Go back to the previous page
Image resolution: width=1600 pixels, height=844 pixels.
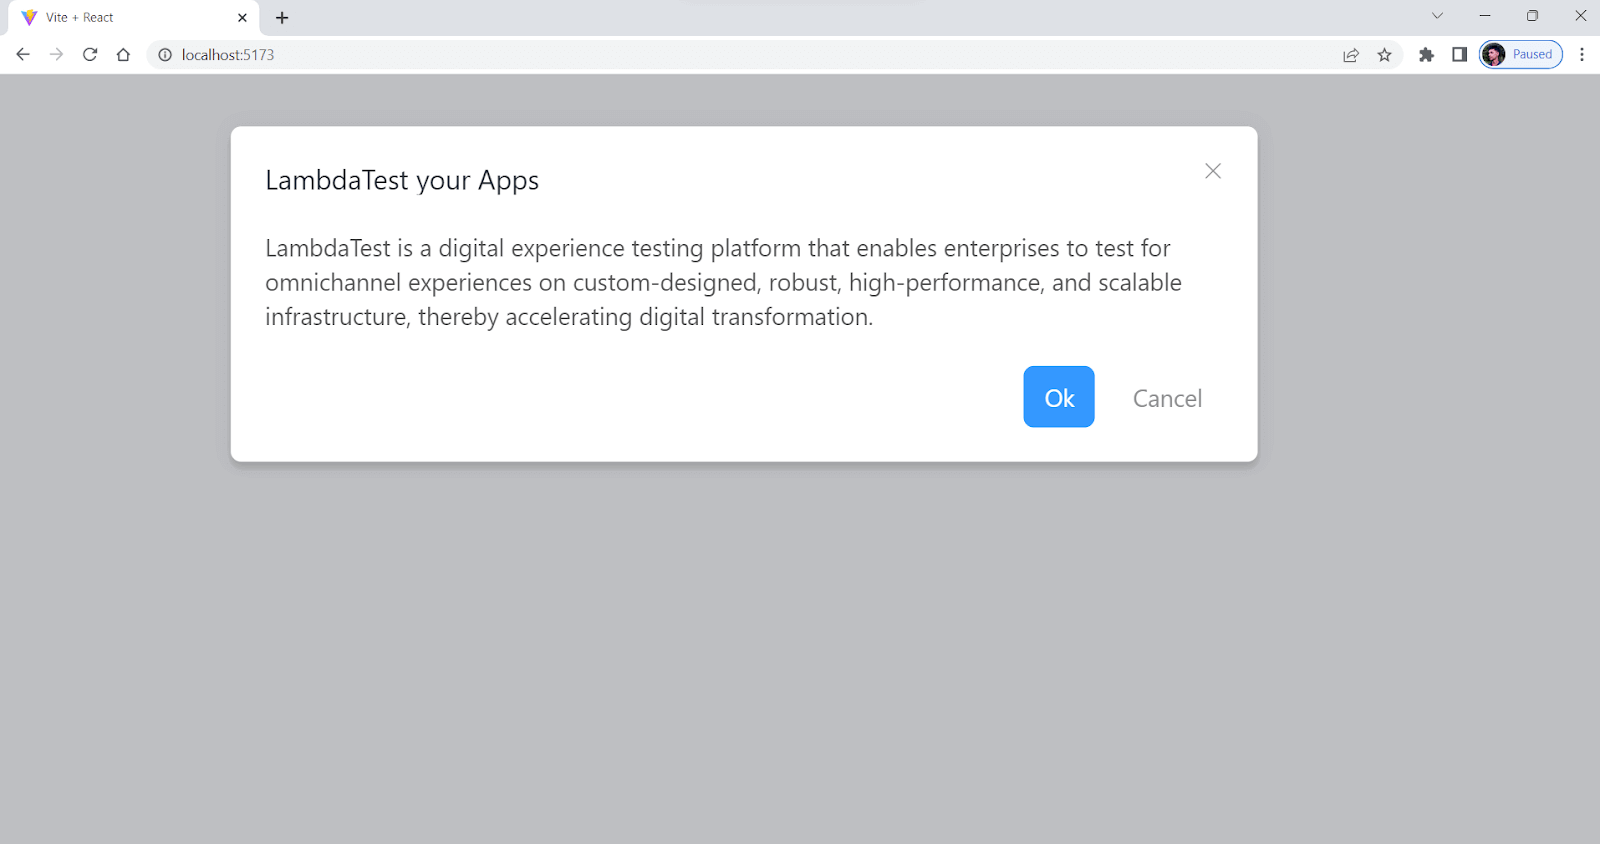tap(23, 55)
